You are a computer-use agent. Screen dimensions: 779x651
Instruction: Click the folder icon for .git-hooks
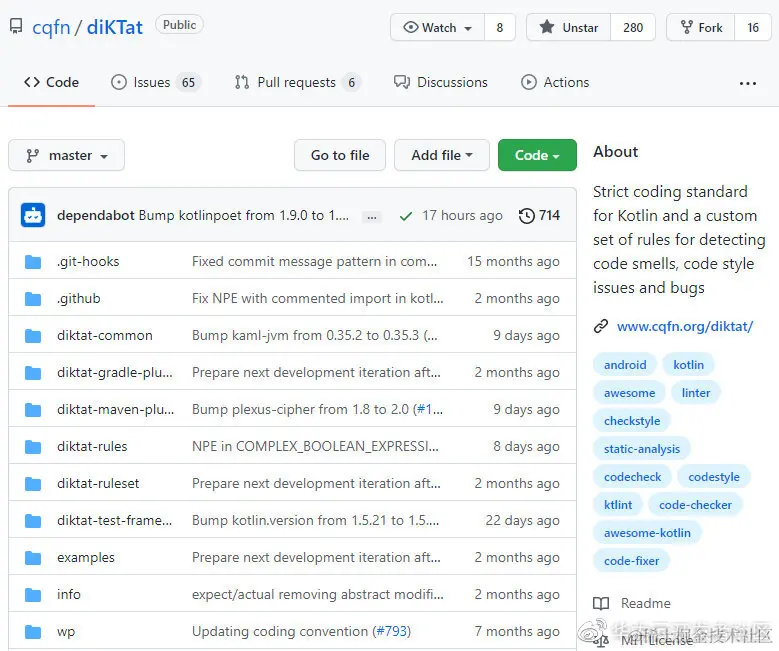point(33,261)
